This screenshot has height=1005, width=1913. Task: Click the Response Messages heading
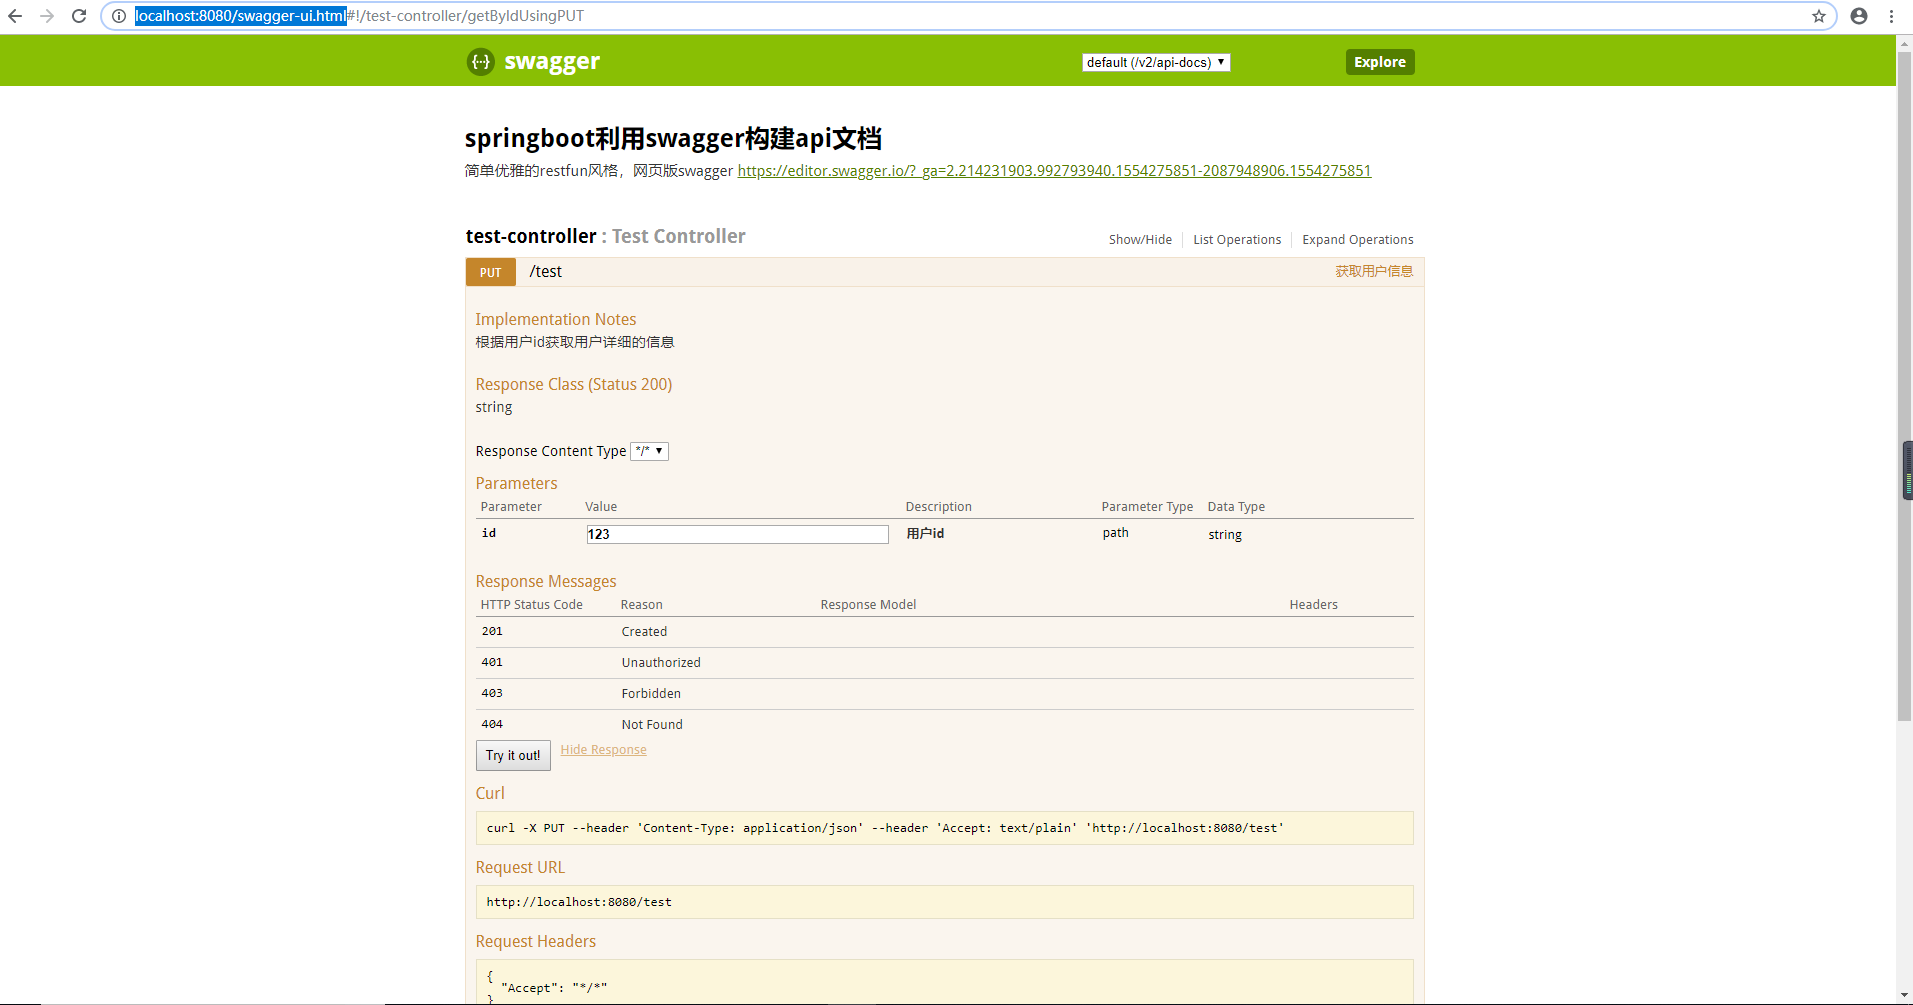pos(546,581)
